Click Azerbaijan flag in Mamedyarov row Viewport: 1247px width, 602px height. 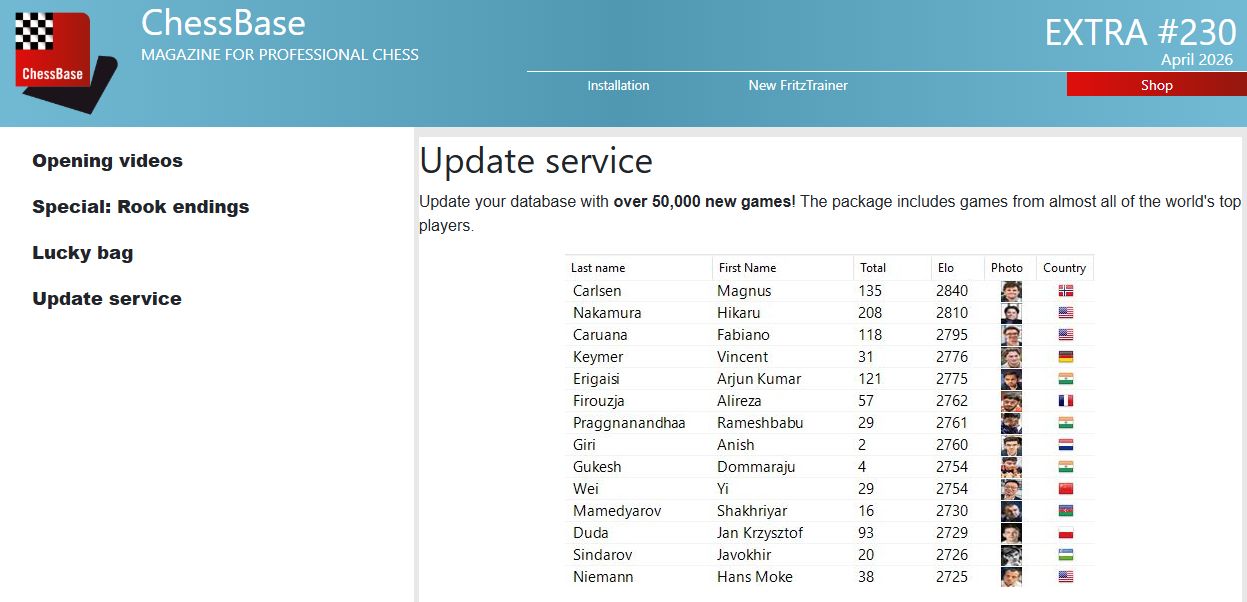[1065, 511]
